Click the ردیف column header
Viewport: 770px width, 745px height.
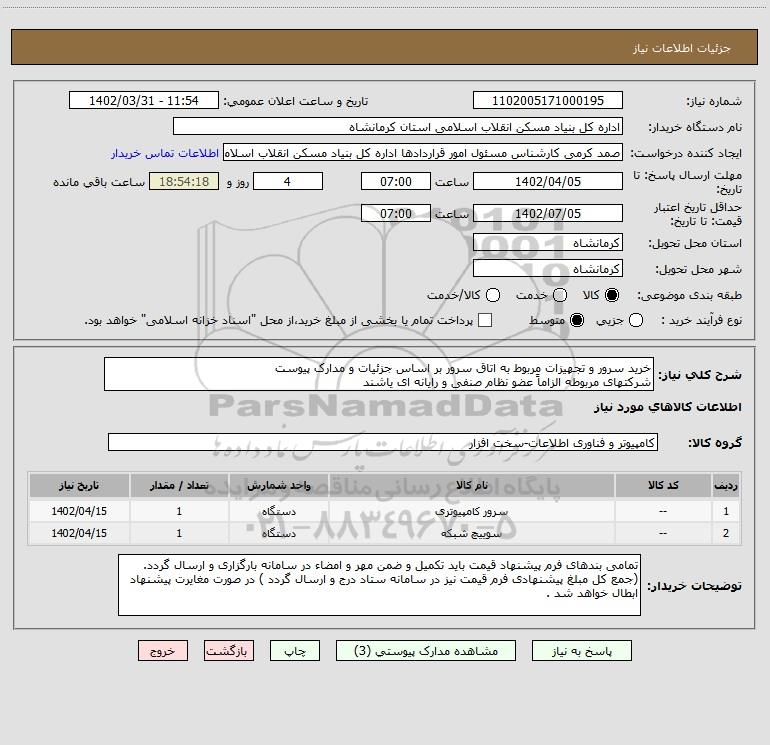pos(726,485)
